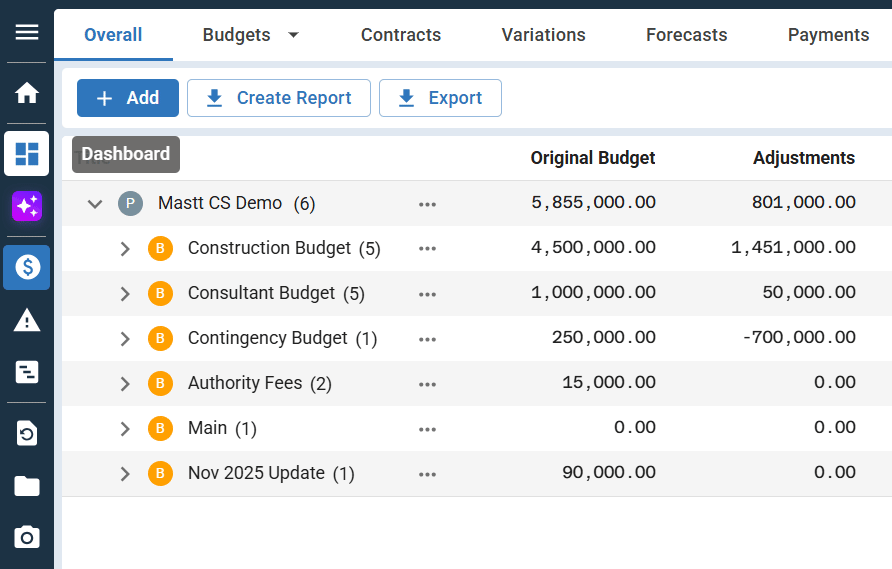Go to Home via sidebar icon
Viewport: 892px width, 569px height.
[27, 93]
